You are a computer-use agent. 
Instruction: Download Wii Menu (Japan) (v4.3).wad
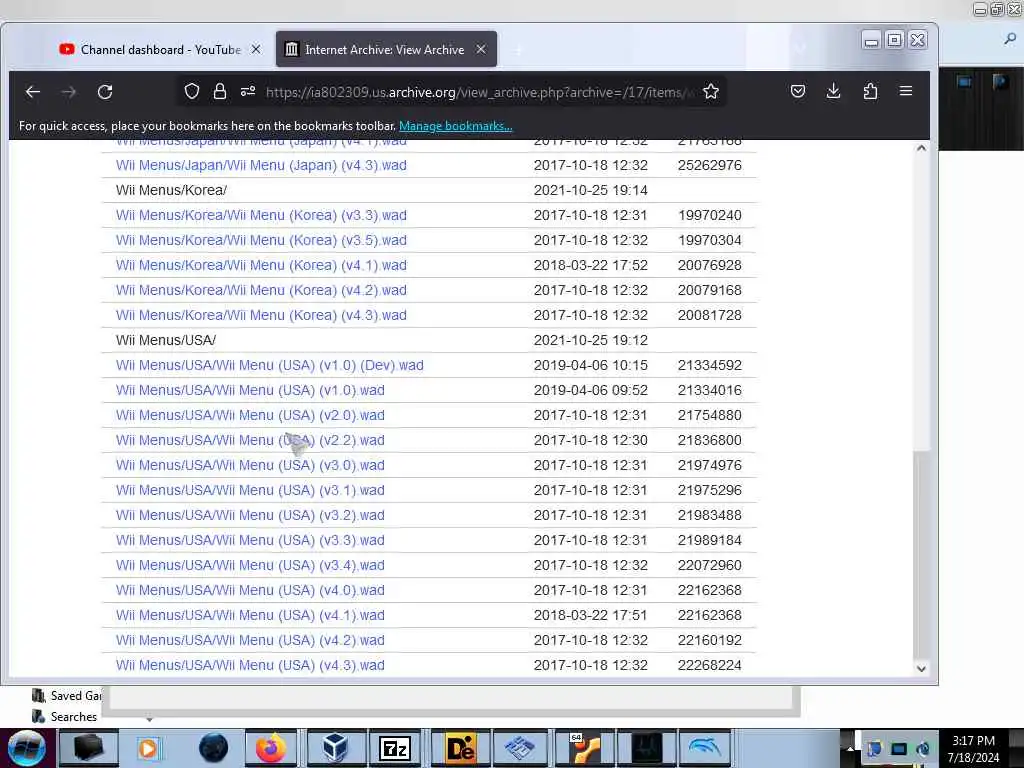(x=261, y=165)
